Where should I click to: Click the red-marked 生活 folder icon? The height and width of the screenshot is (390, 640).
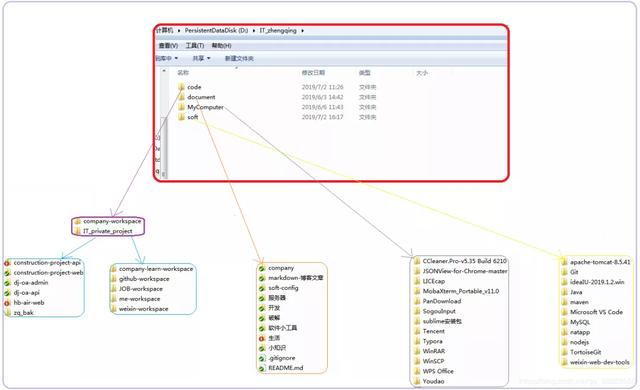click(262, 338)
